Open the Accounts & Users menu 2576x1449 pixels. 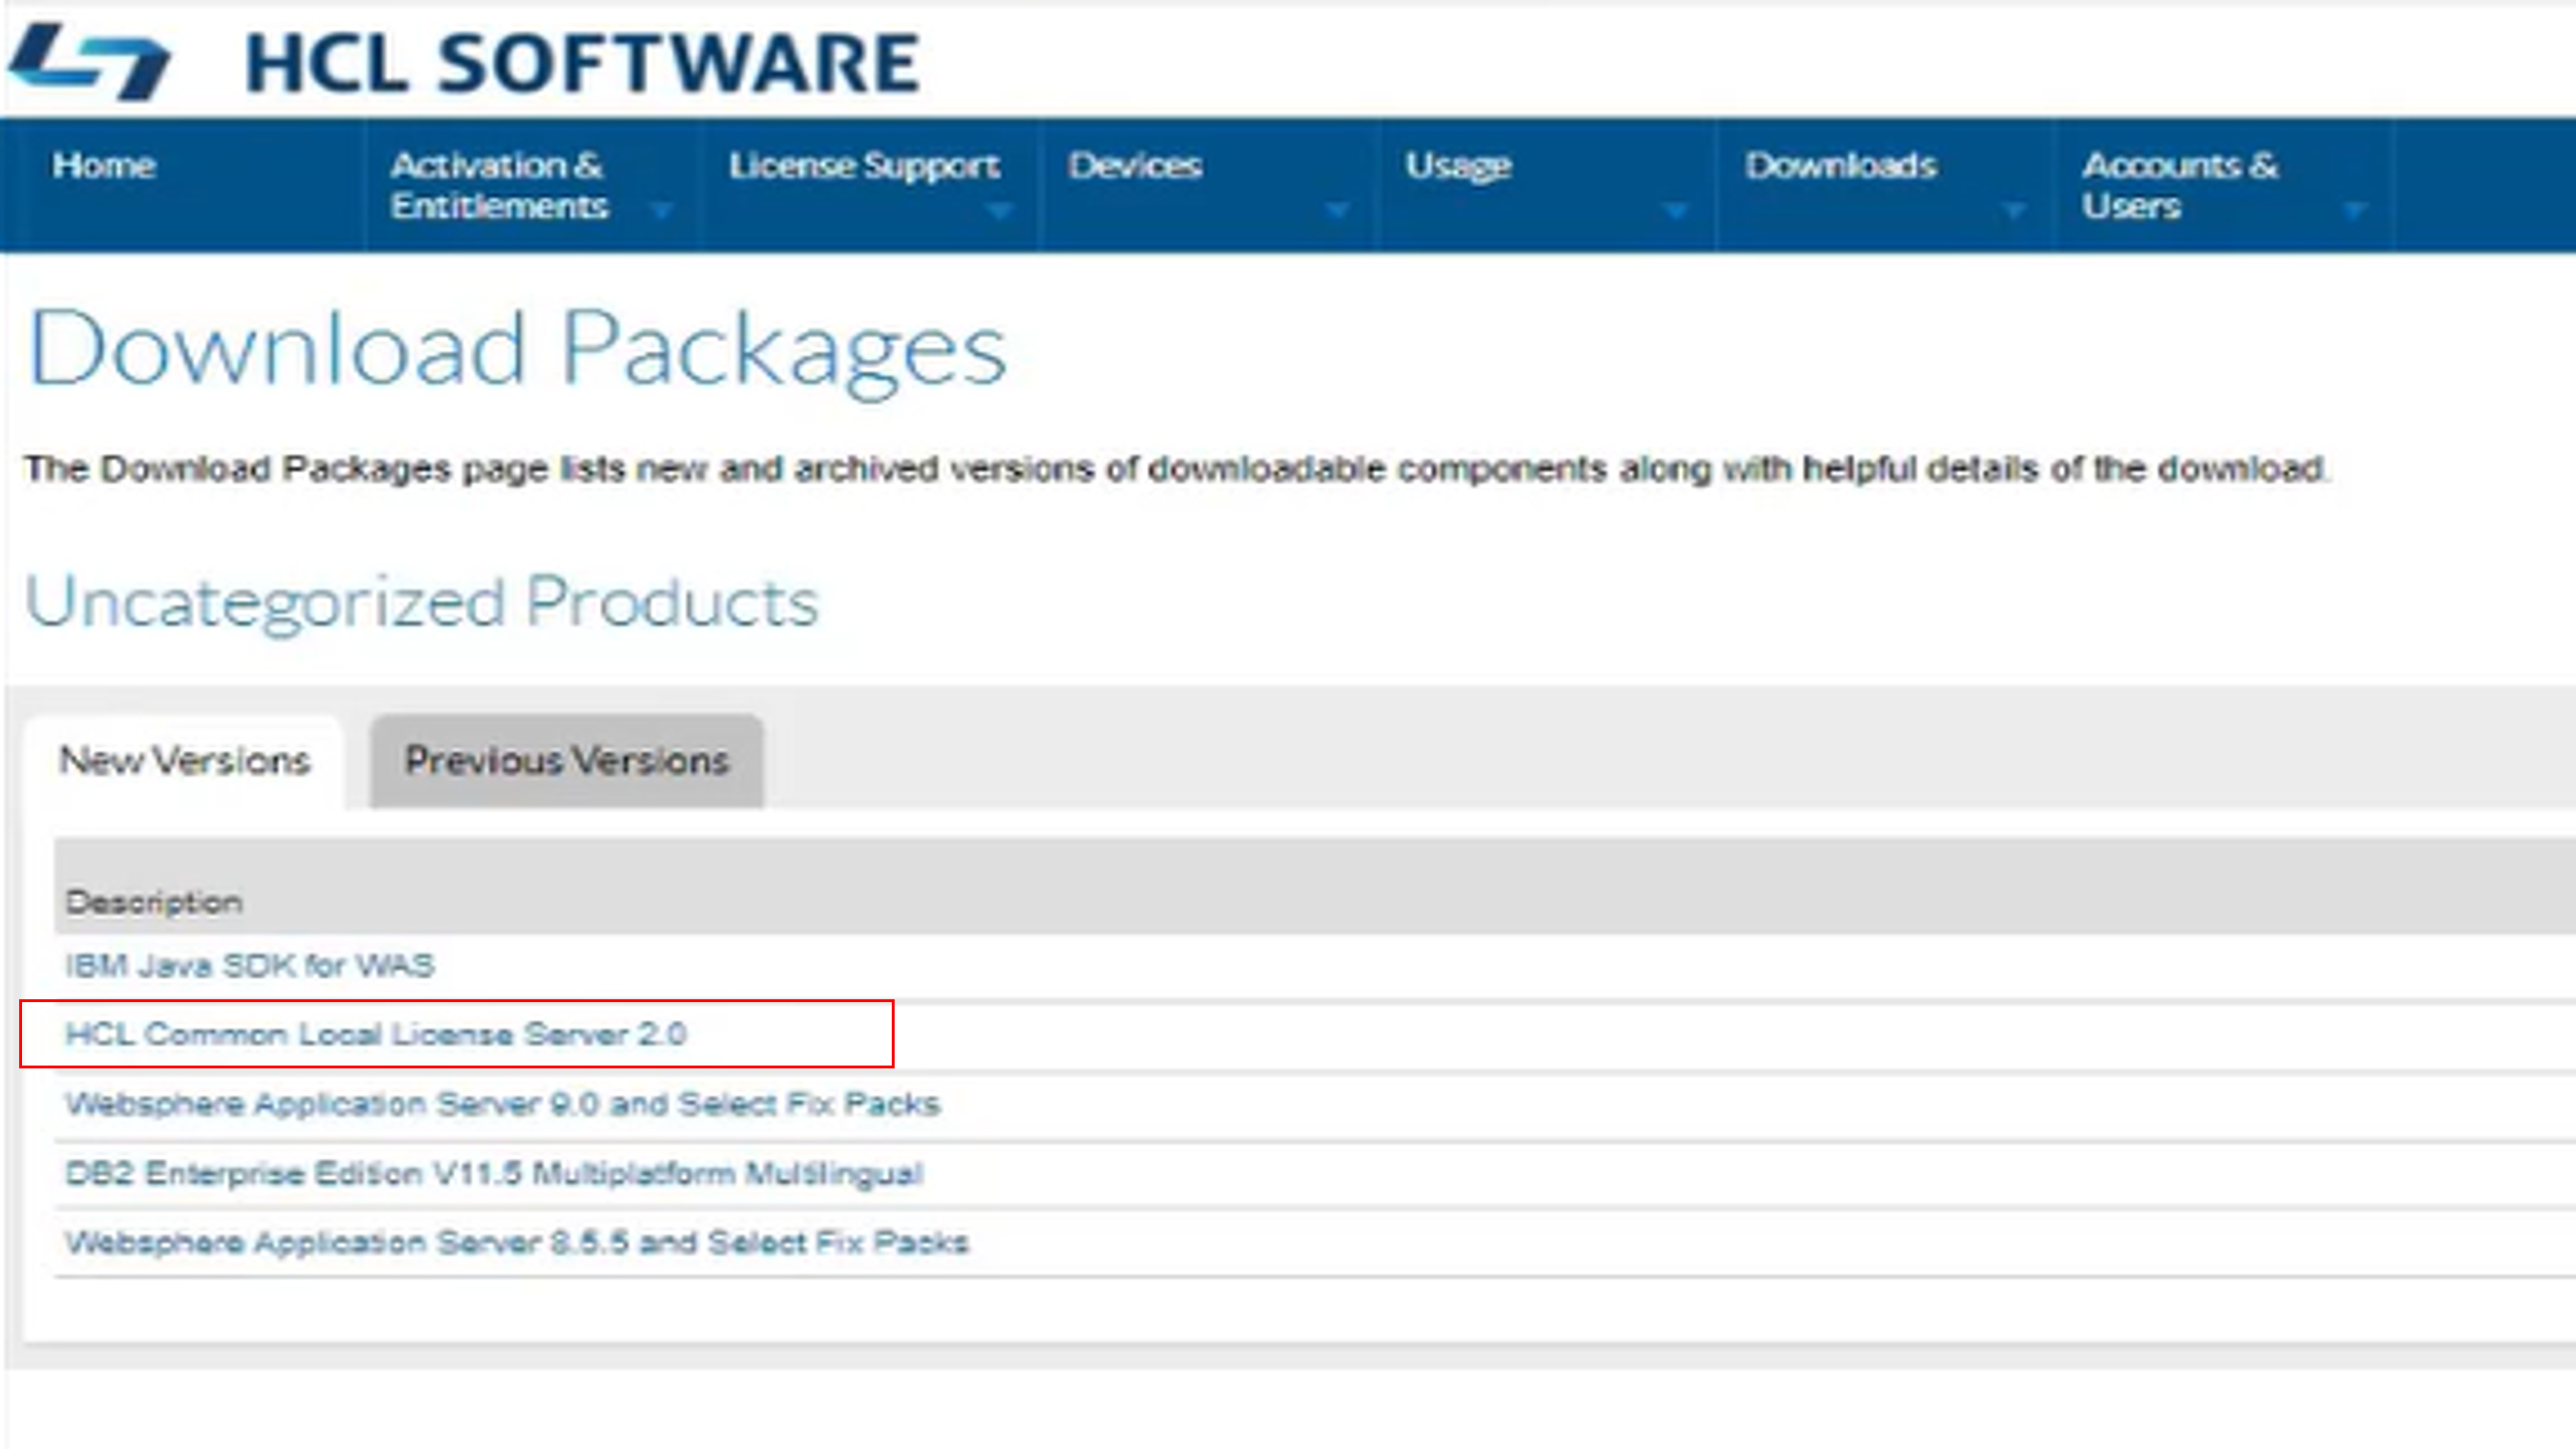click(2180, 185)
